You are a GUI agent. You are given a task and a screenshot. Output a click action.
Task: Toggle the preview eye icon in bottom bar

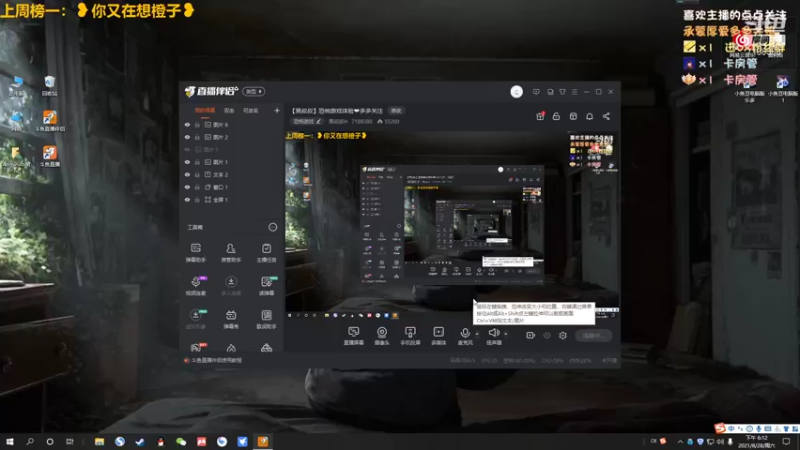[x=547, y=335]
